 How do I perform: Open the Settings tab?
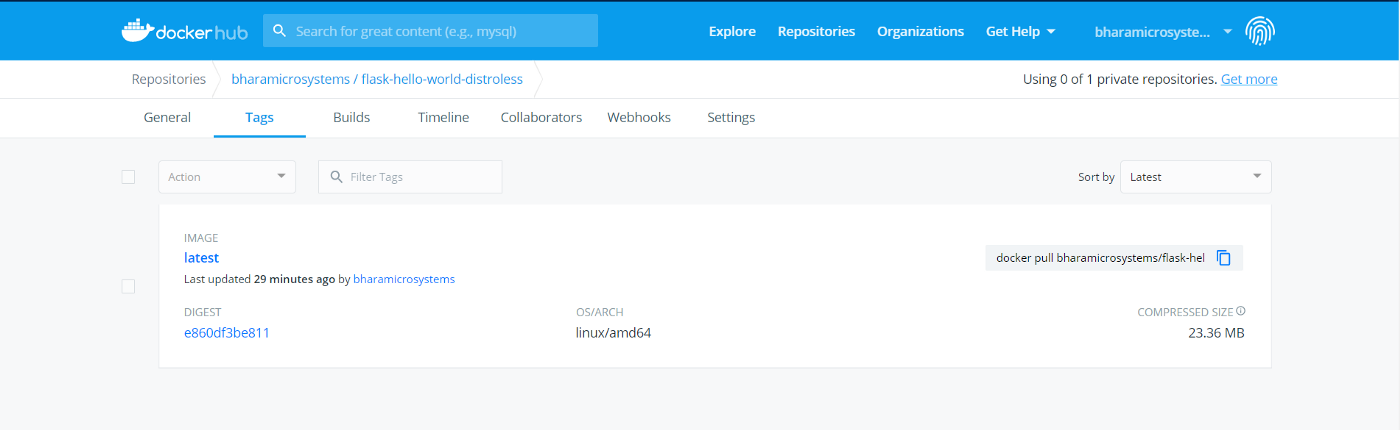tap(731, 117)
